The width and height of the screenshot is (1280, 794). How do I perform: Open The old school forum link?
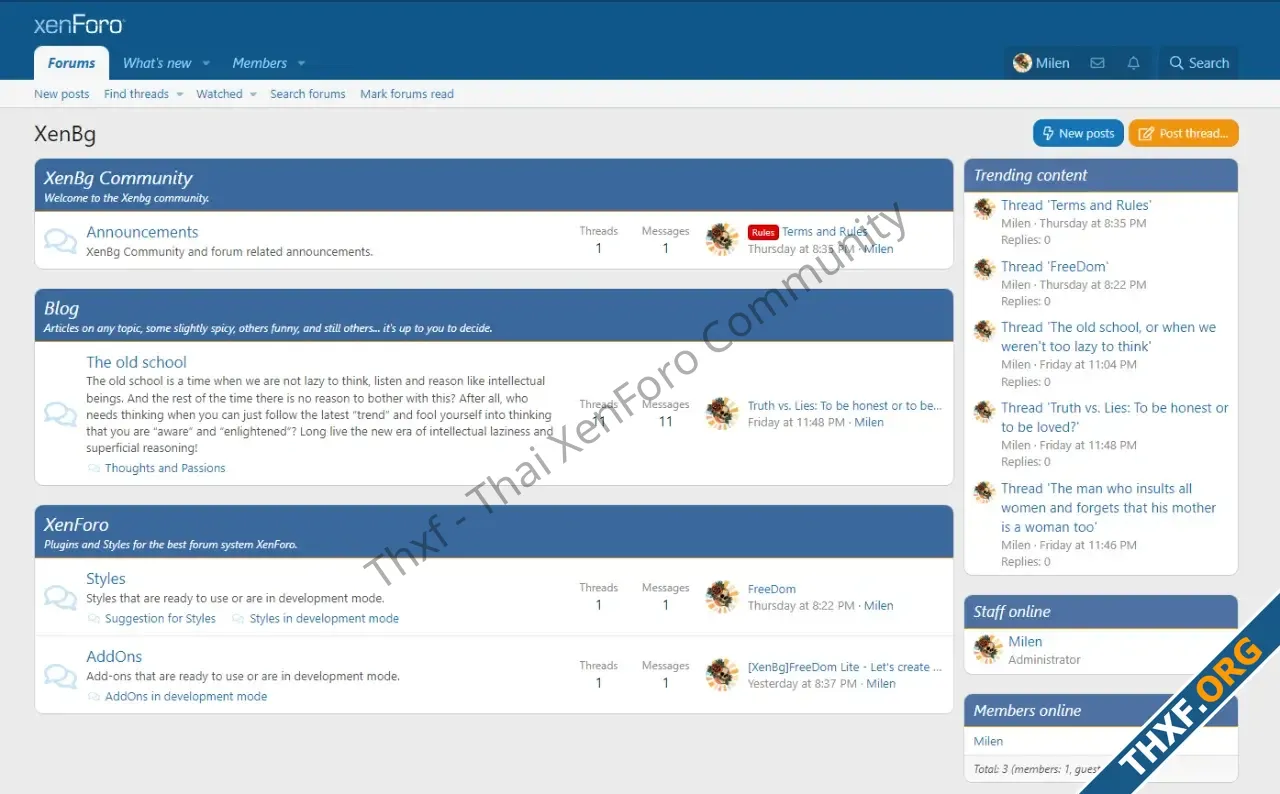click(x=136, y=362)
